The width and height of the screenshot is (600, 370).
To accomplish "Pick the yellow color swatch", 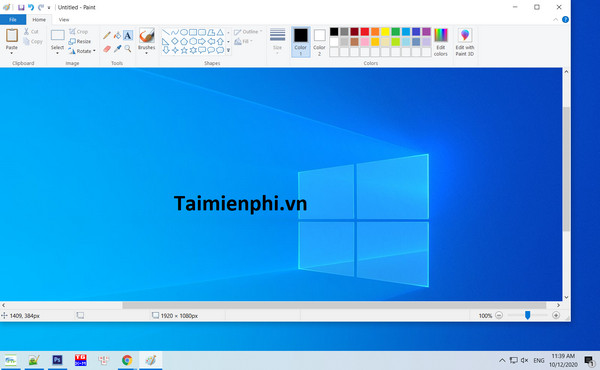I will (x=385, y=32).
